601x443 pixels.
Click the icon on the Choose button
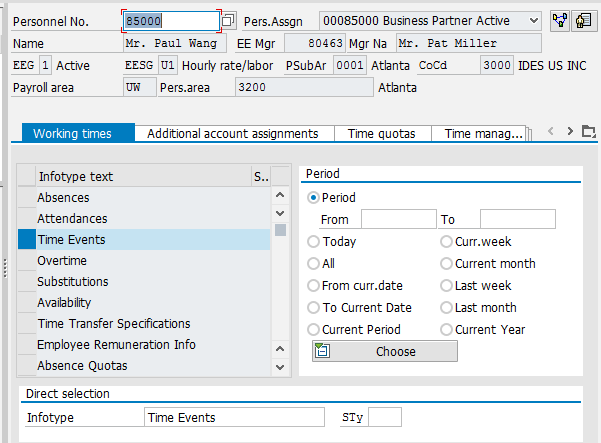(x=322, y=351)
